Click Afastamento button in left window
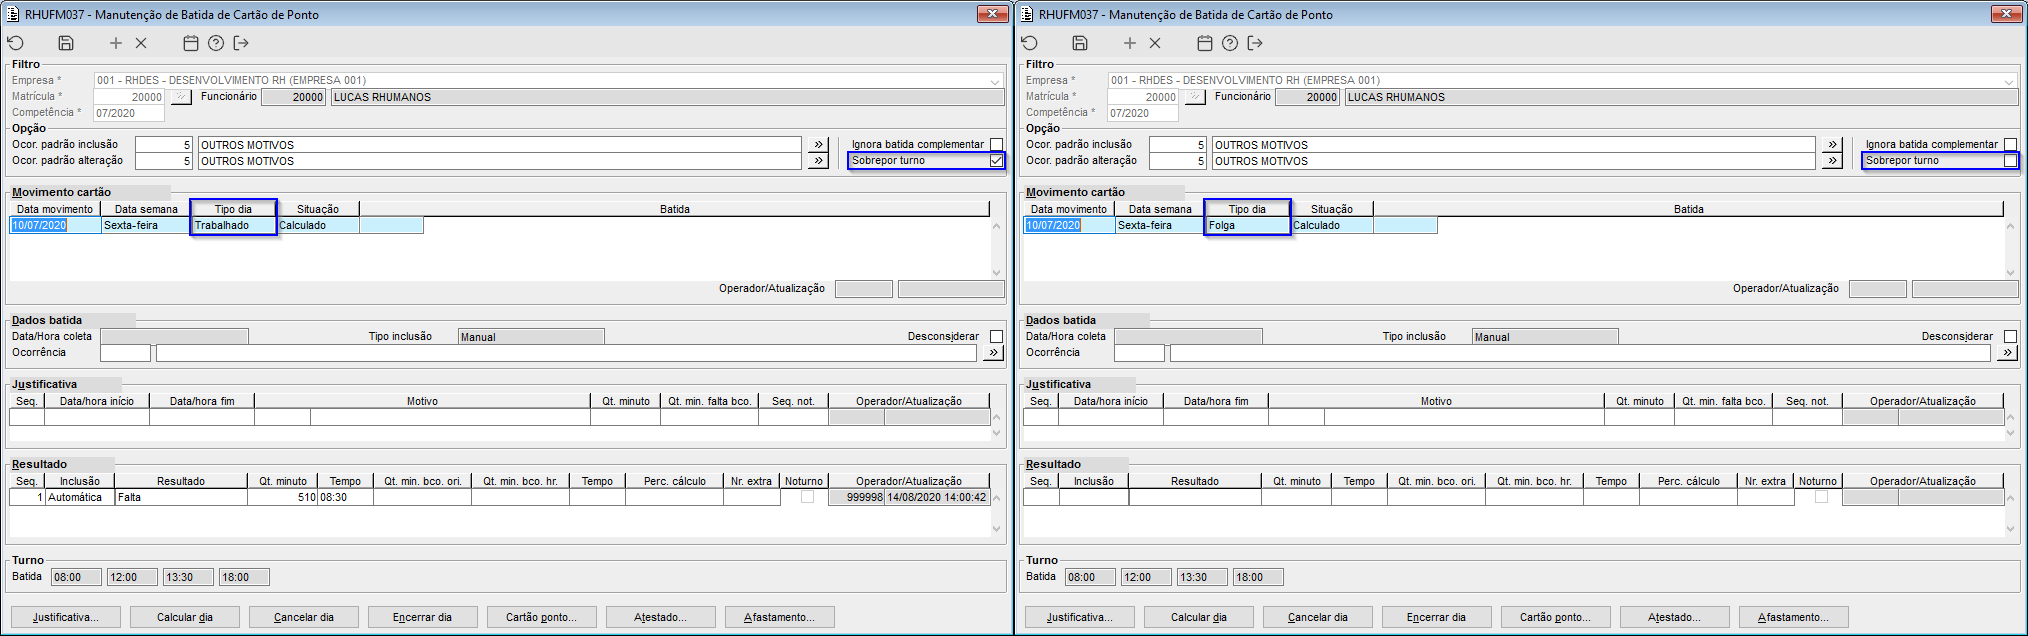Screen dimensions: 2028x636 pyautogui.click(x=780, y=617)
